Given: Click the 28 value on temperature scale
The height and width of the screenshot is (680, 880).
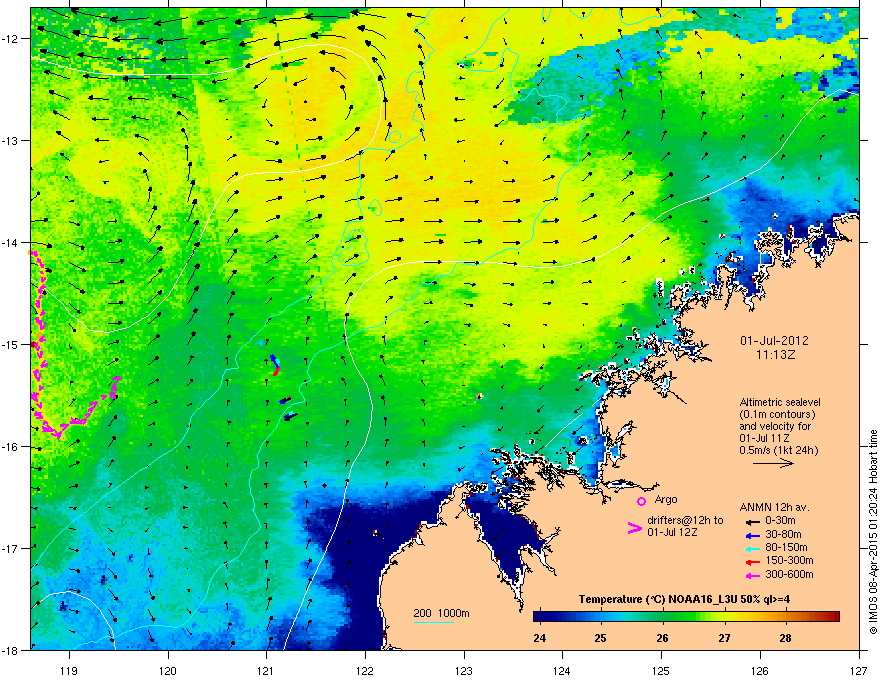Looking at the screenshot, I should (785, 638).
